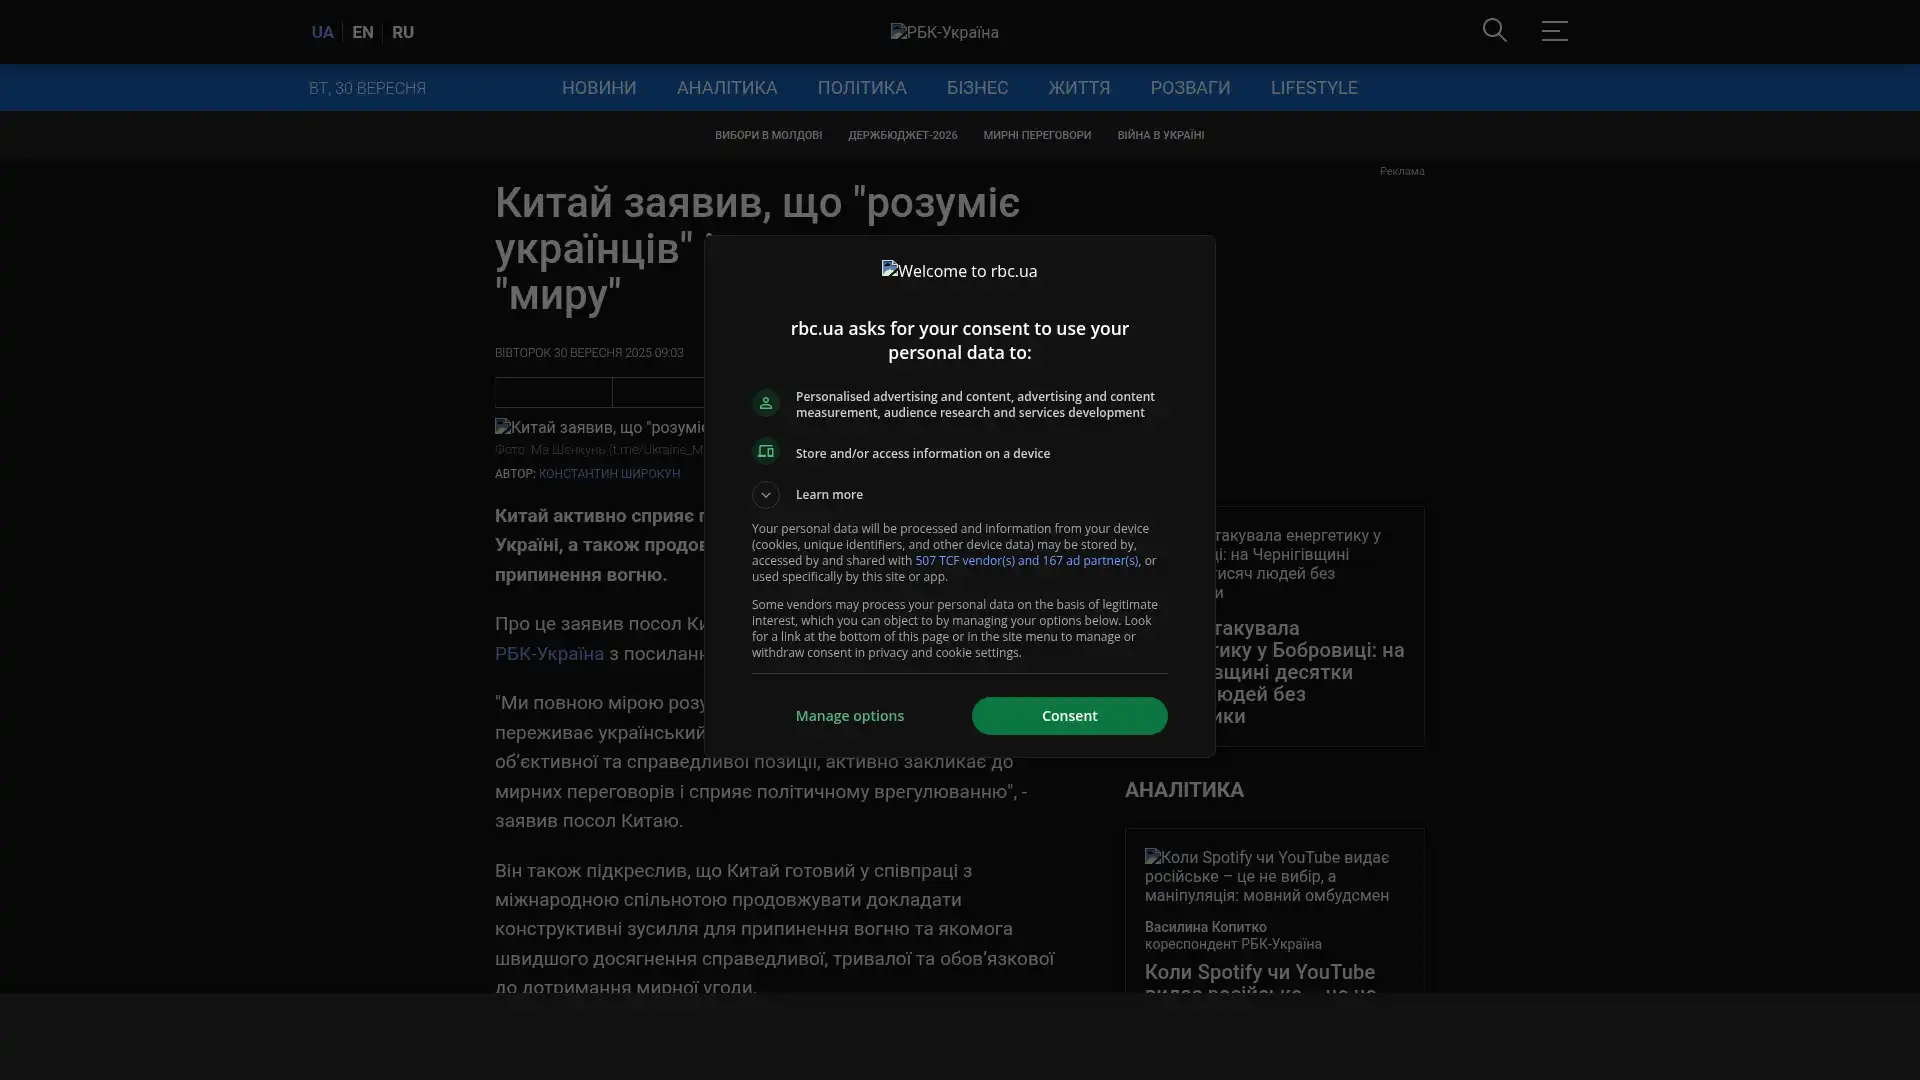The height and width of the screenshot is (1080, 1920).
Task: Switch site language to RU
Action: (402, 33)
